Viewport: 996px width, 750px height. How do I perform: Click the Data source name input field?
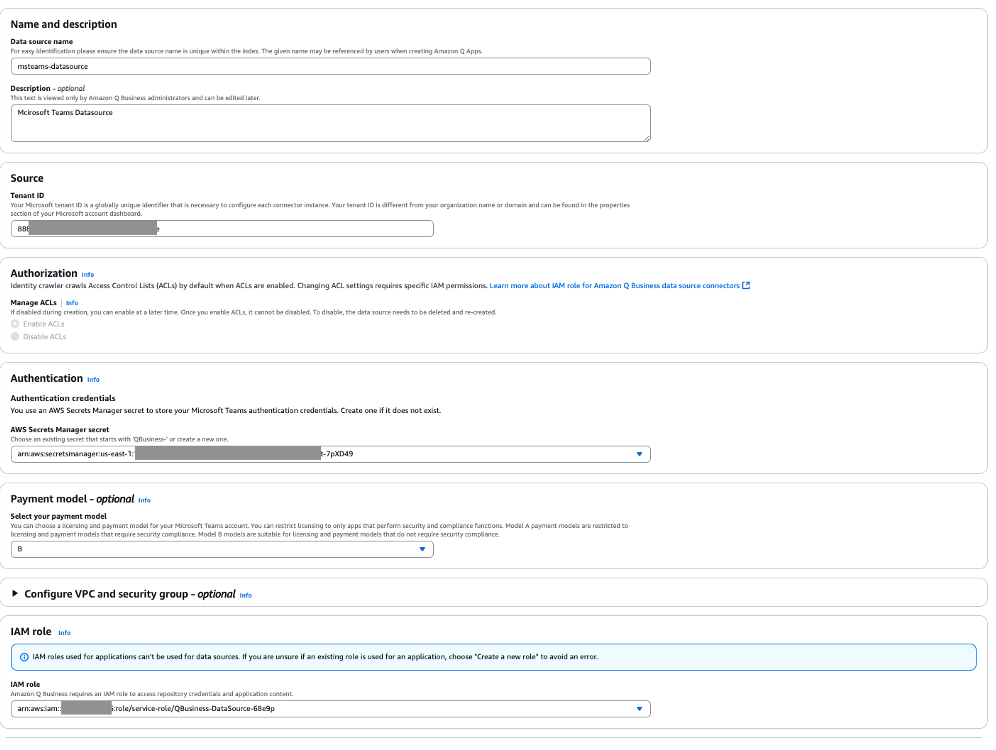330,66
